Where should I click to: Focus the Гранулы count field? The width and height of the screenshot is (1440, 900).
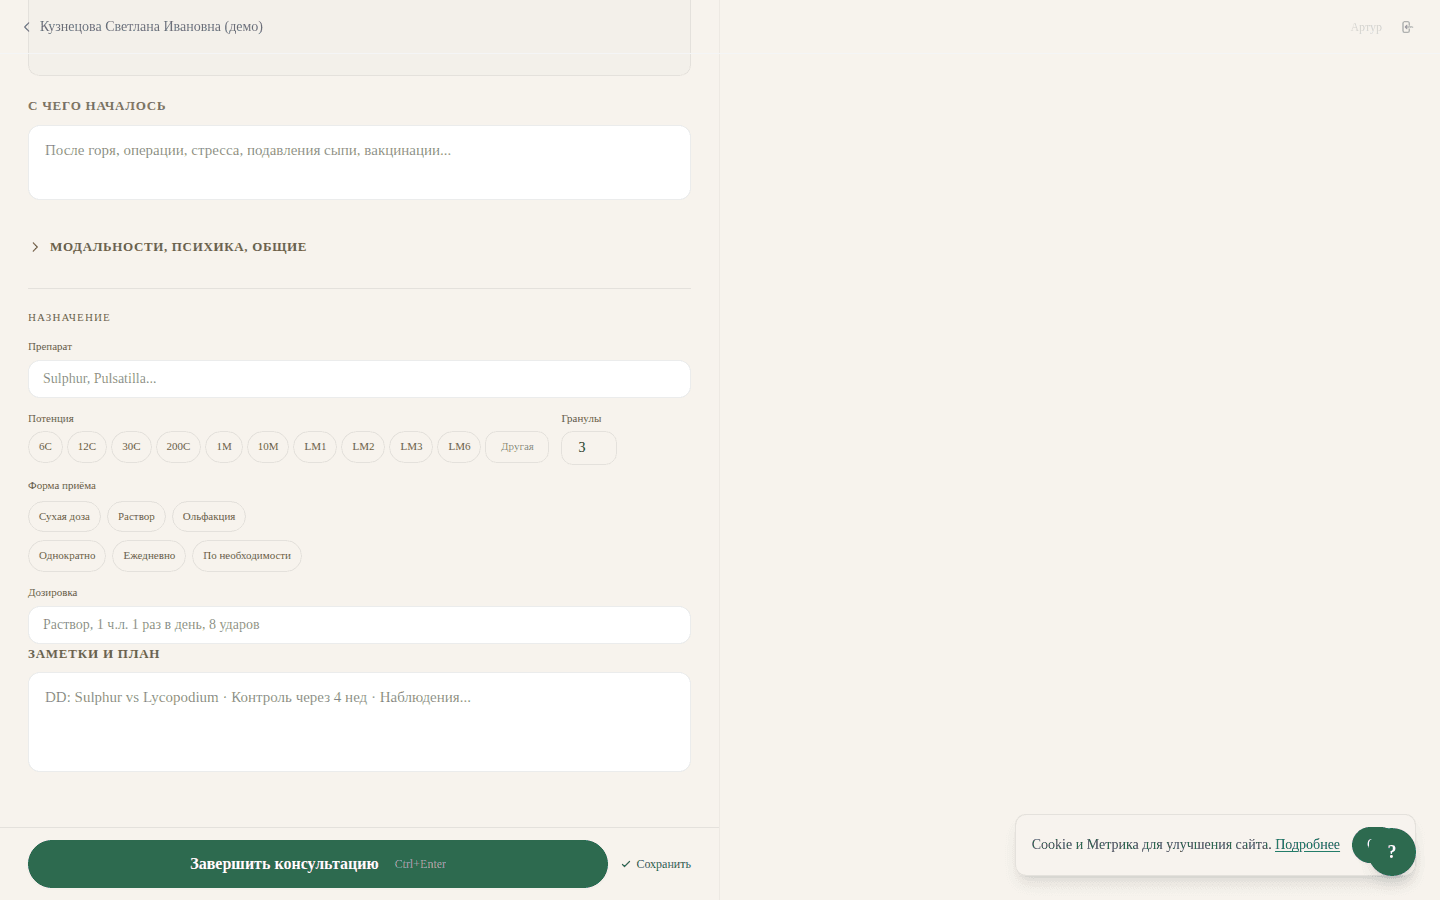(588, 448)
